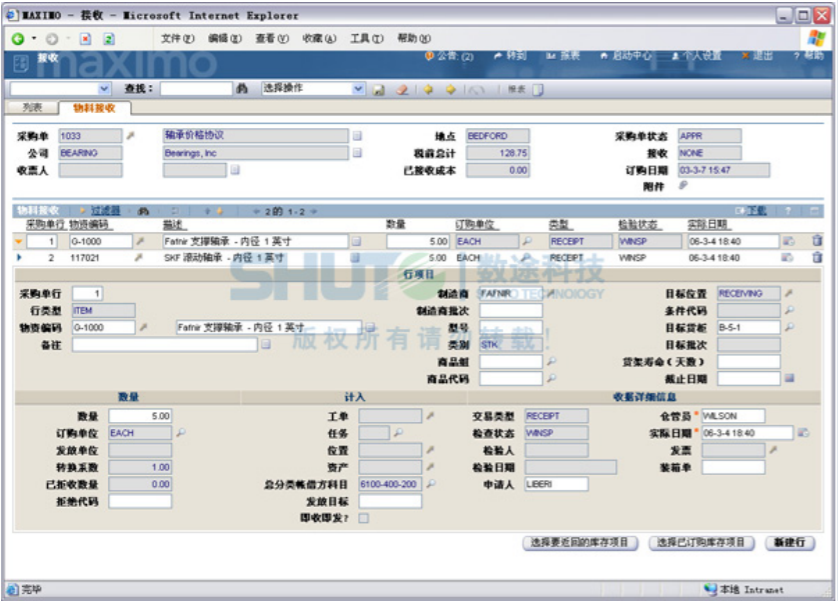Delete row 2 117021 with trash icon
This screenshot has width=838, height=601.
pyautogui.click(x=817, y=257)
